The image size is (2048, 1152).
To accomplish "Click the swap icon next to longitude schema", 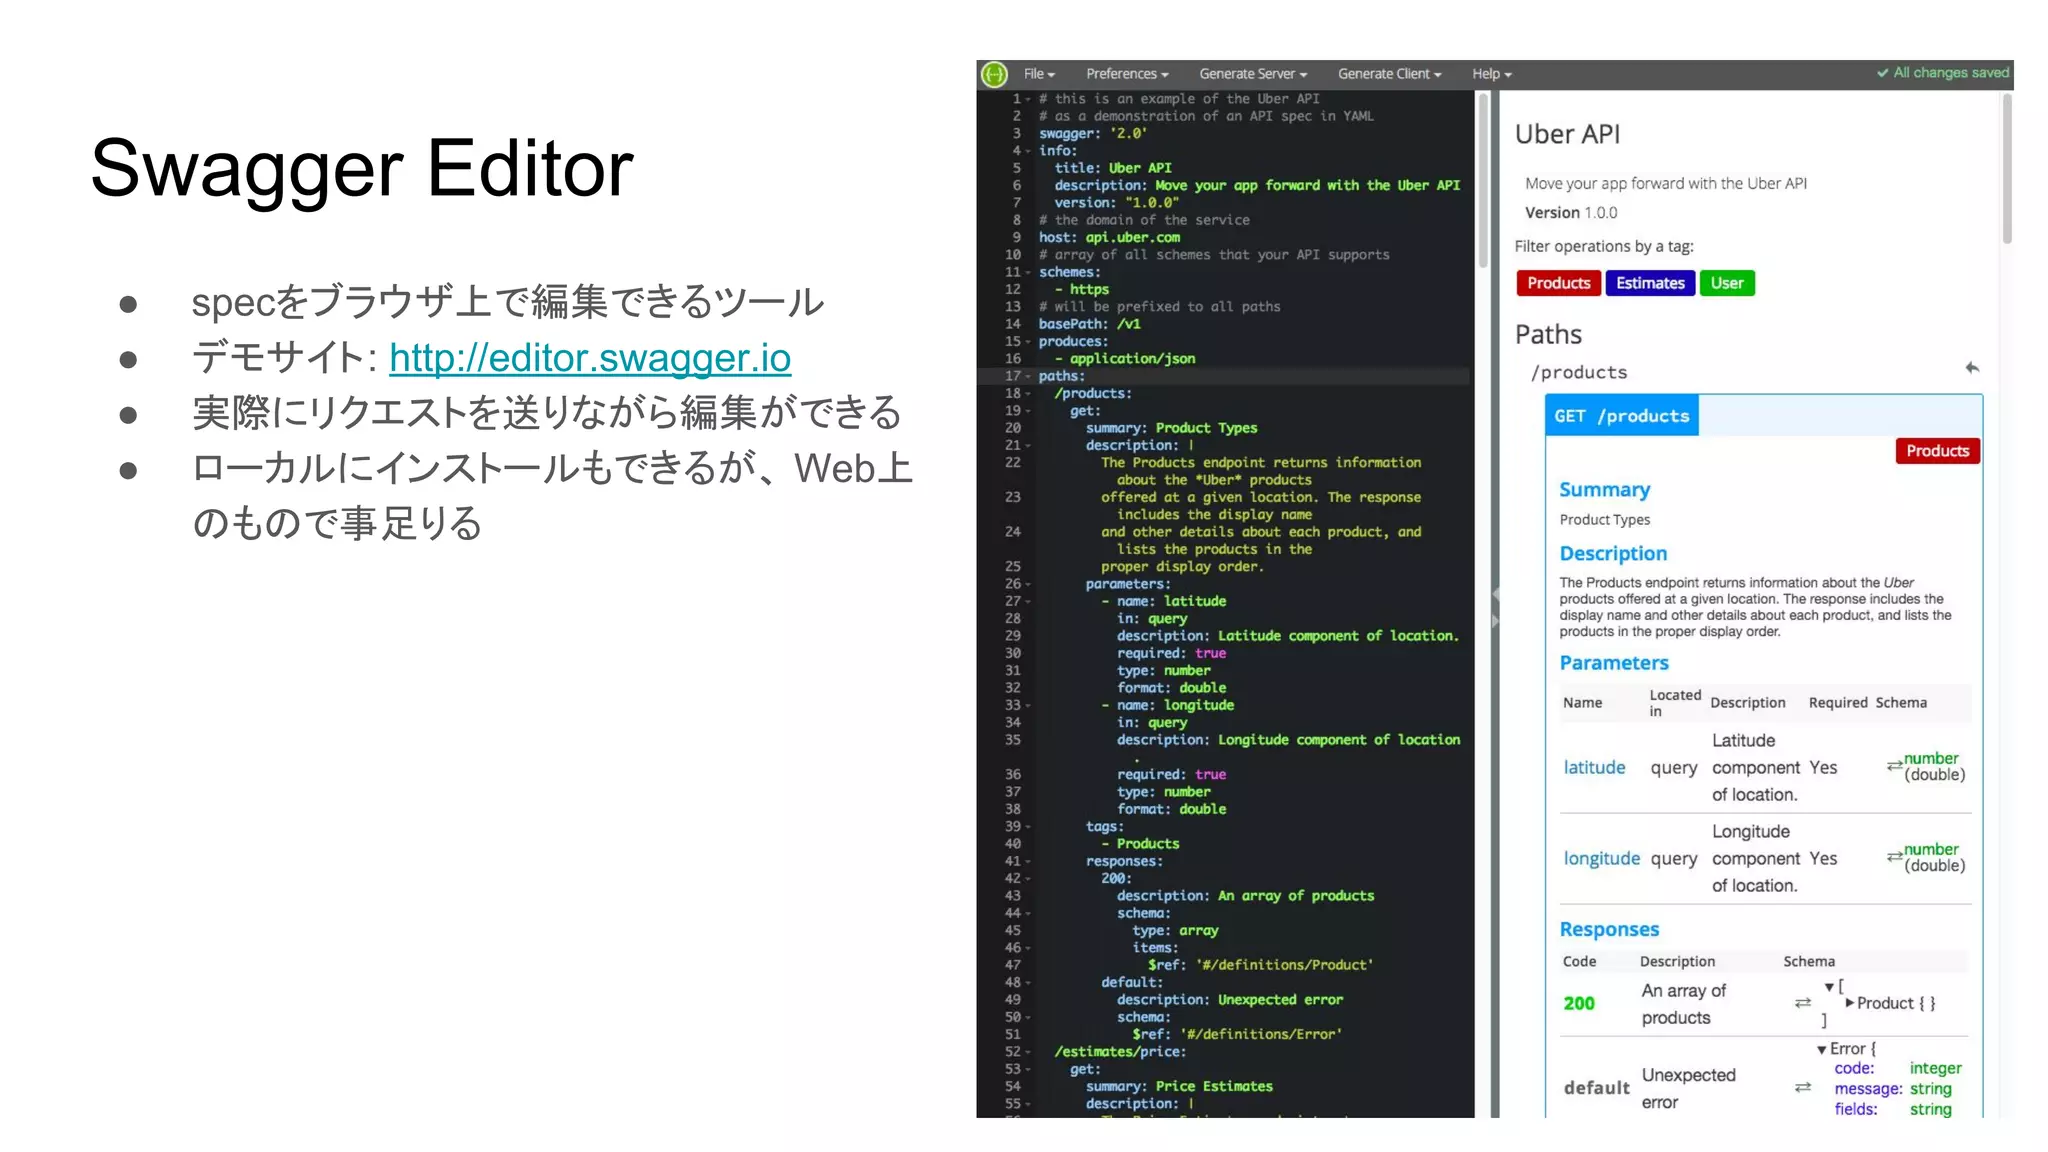I will pyautogui.click(x=1894, y=857).
